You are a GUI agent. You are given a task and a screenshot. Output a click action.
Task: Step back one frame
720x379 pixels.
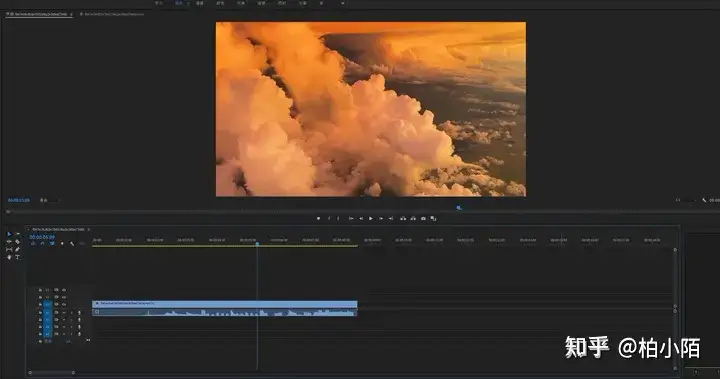(x=361, y=219)
